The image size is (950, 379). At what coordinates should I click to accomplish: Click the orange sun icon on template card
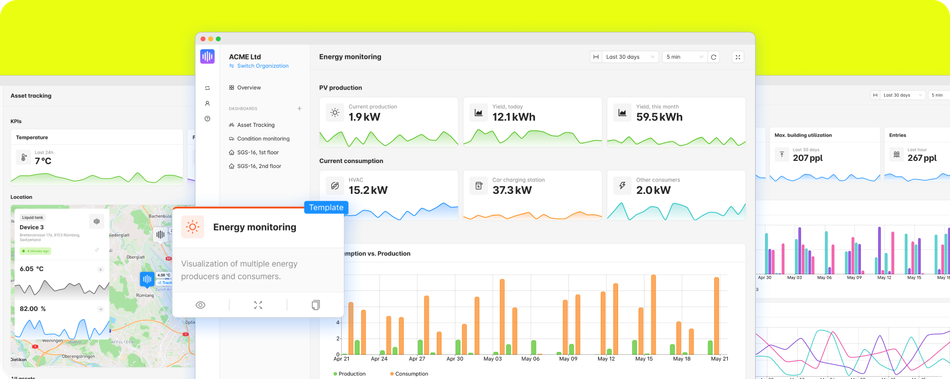192,227
